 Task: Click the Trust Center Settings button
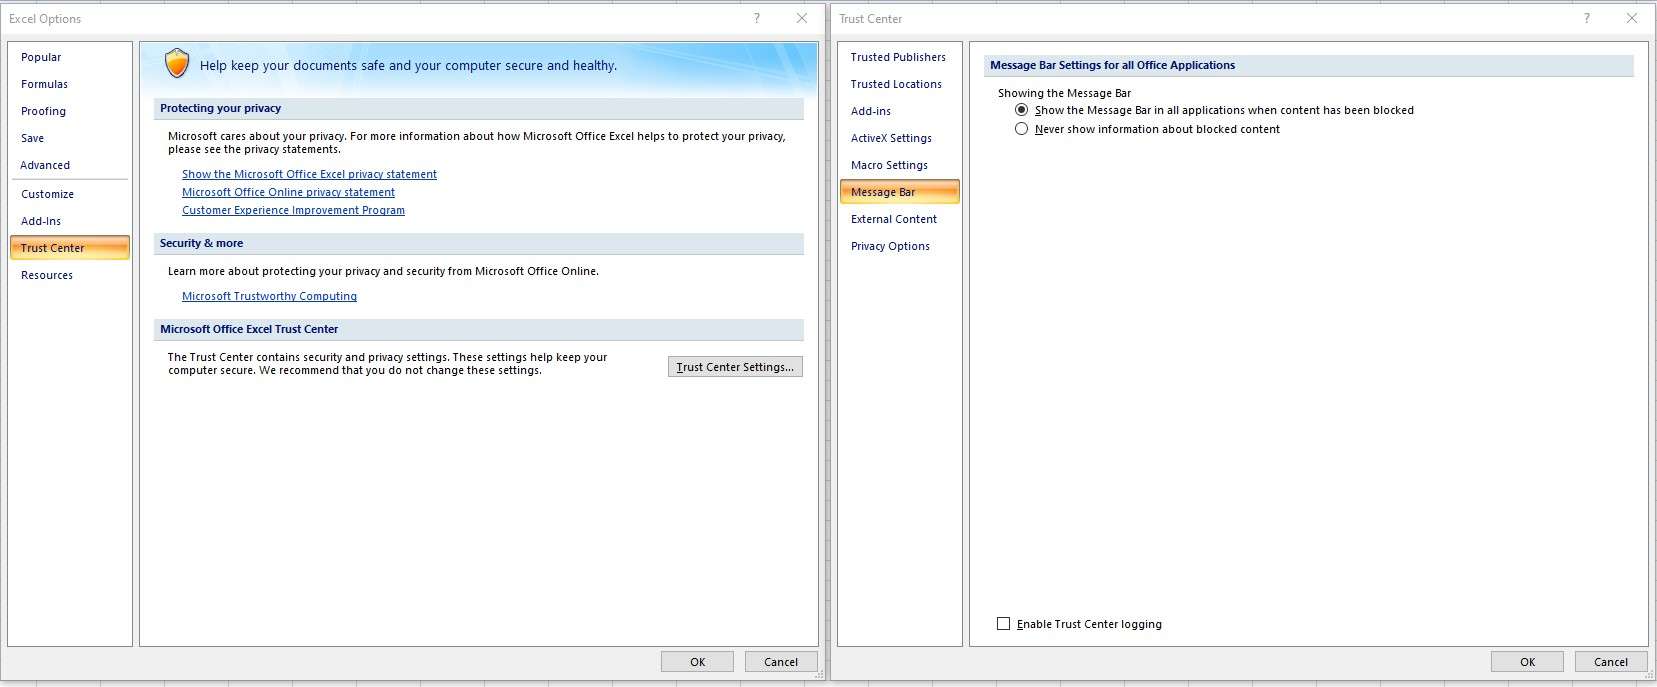pos(735,367)
